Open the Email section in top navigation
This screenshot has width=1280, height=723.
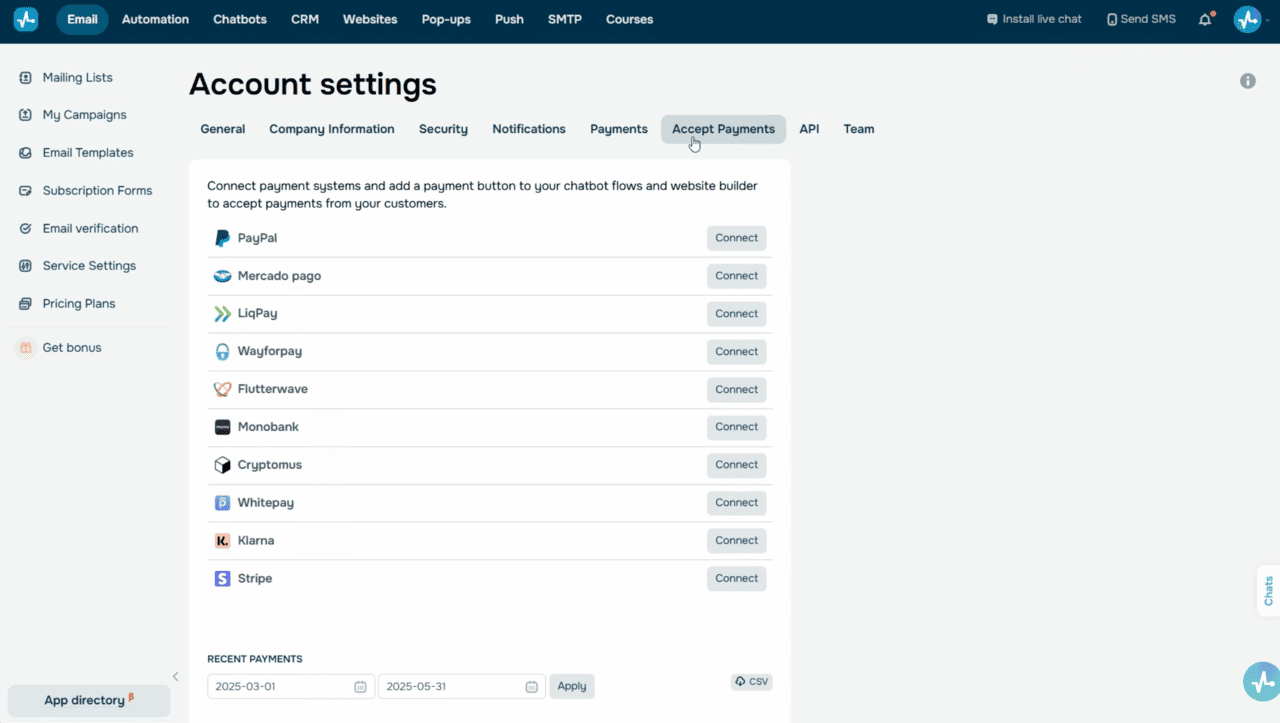[x=82, y=19]
